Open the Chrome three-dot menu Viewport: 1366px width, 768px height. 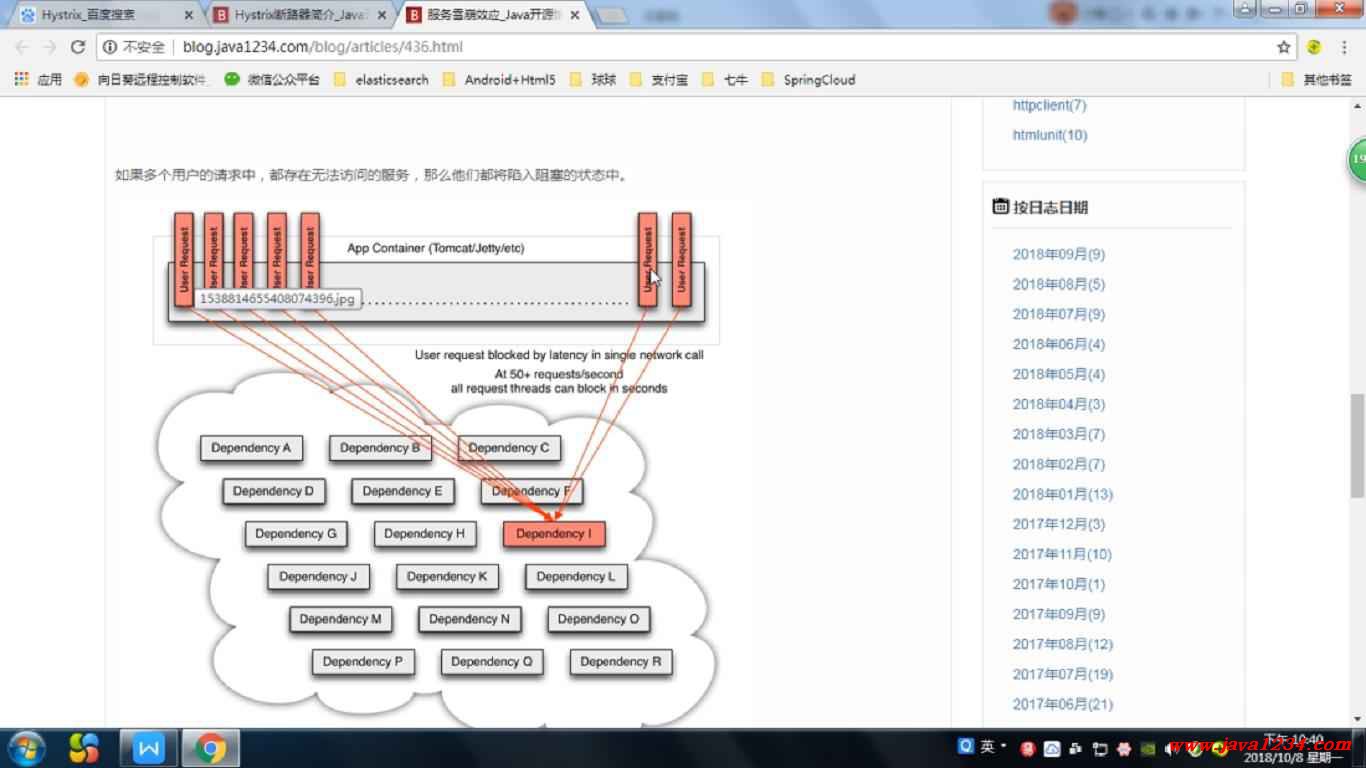point(1343,47)
